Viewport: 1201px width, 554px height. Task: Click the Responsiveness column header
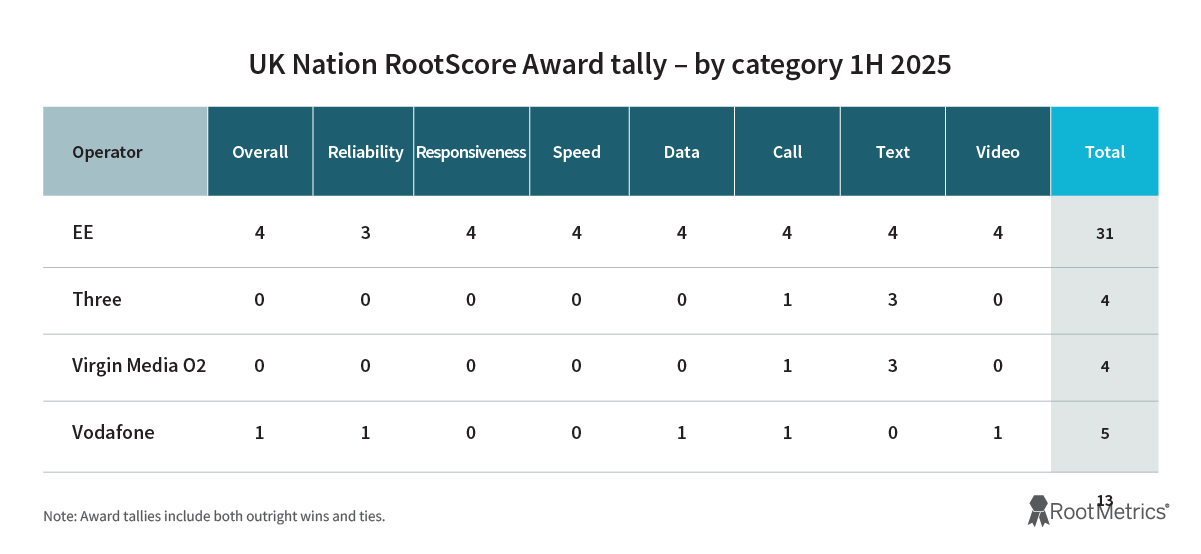(x=471, y=152)
